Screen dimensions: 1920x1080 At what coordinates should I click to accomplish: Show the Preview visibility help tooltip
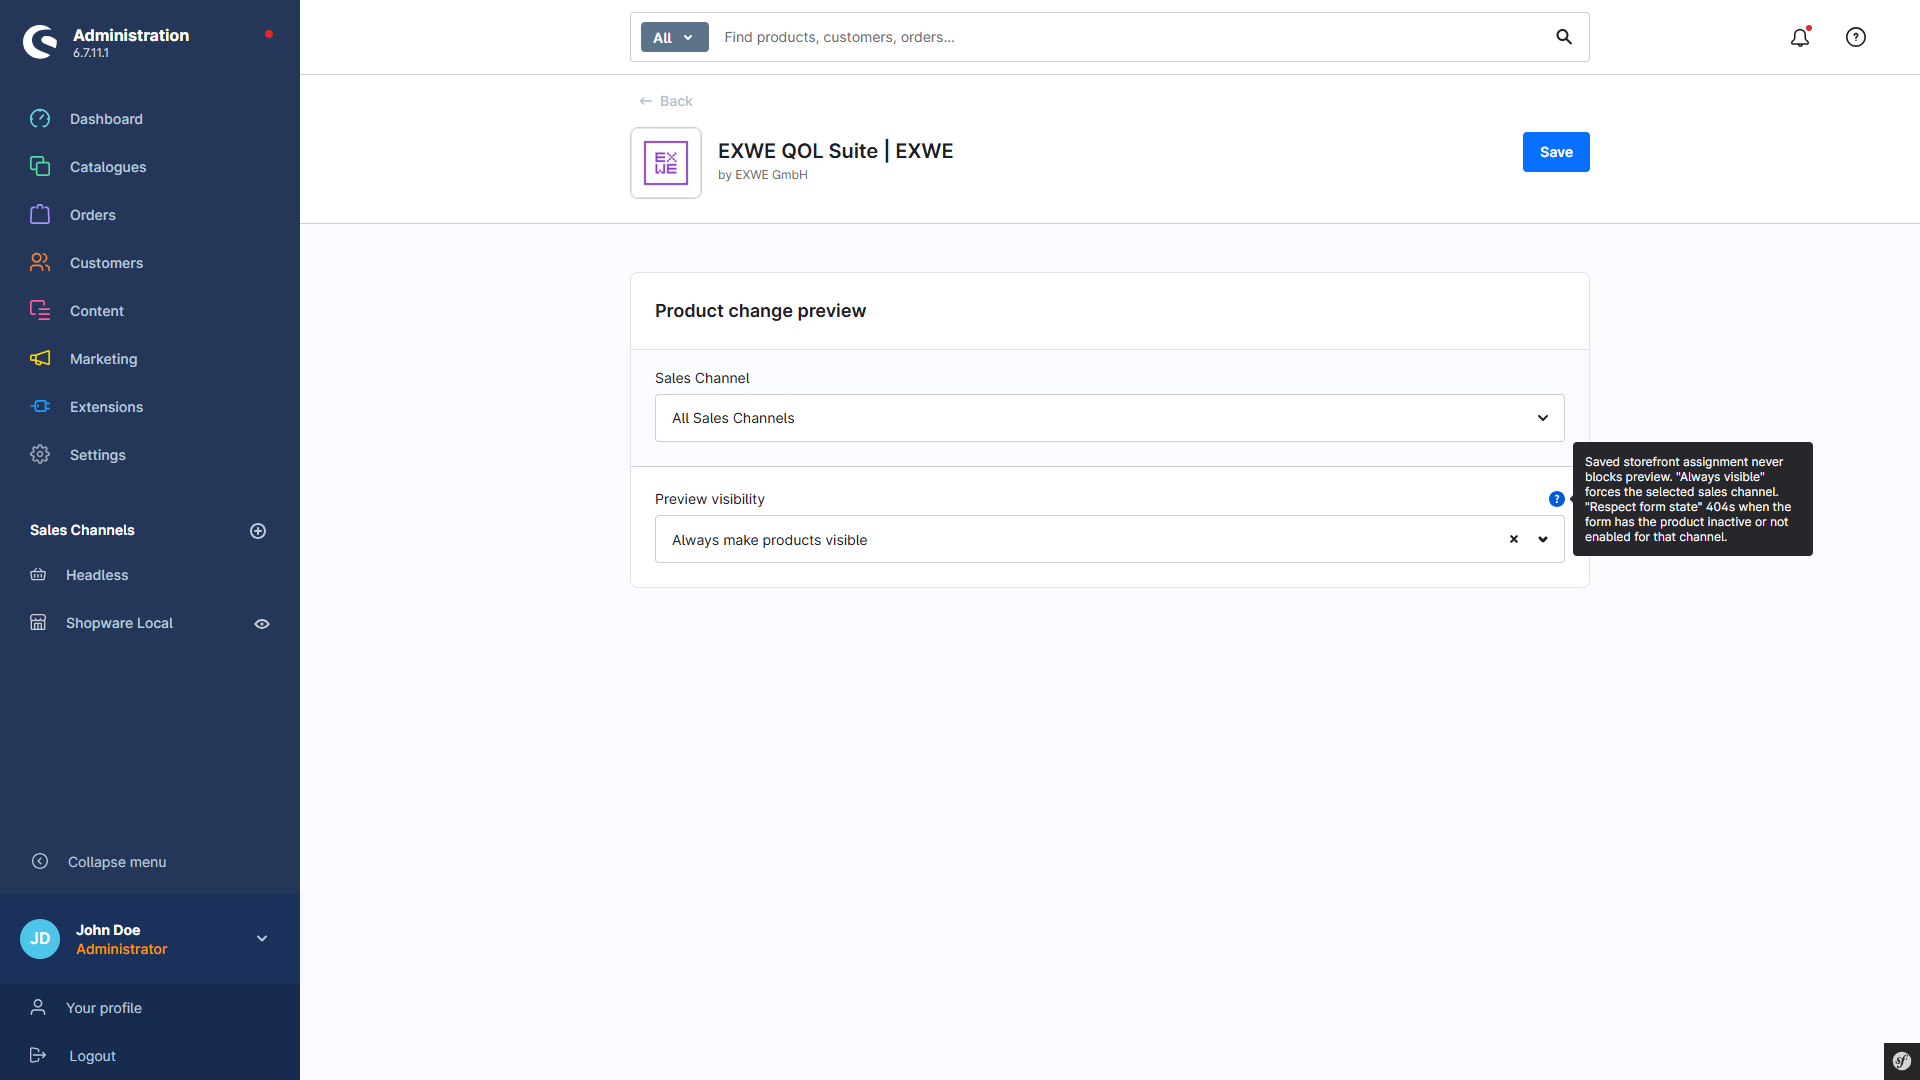[1557, 499]
